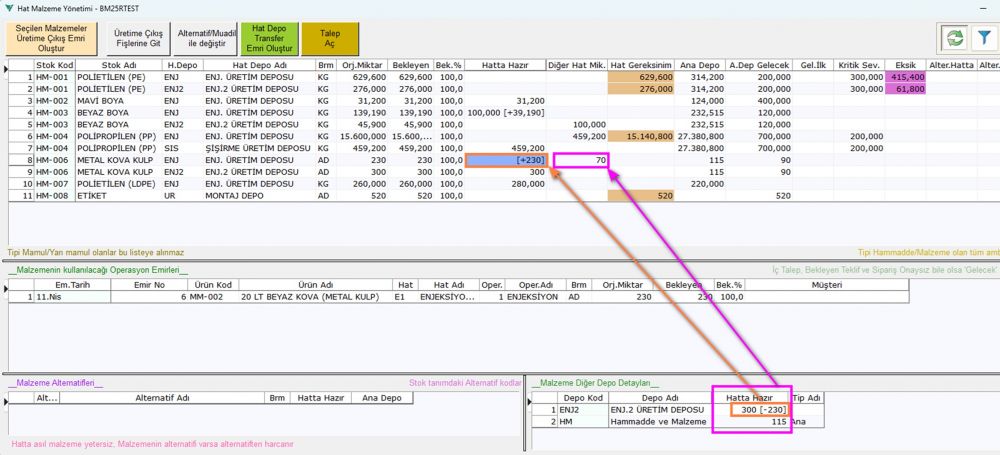Image resolution: width=1000 pixels, height=455 pixels.
Task: Click the Gel.İlk column header
Action: click(812, 65)
